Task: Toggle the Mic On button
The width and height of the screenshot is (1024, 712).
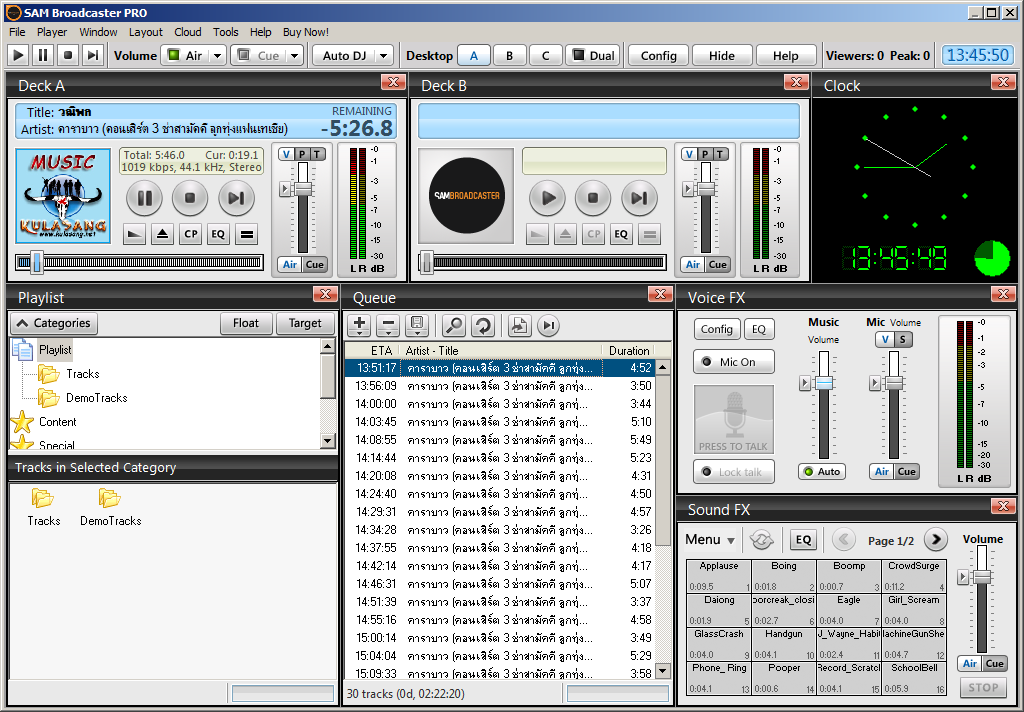Action: [734, 362]
